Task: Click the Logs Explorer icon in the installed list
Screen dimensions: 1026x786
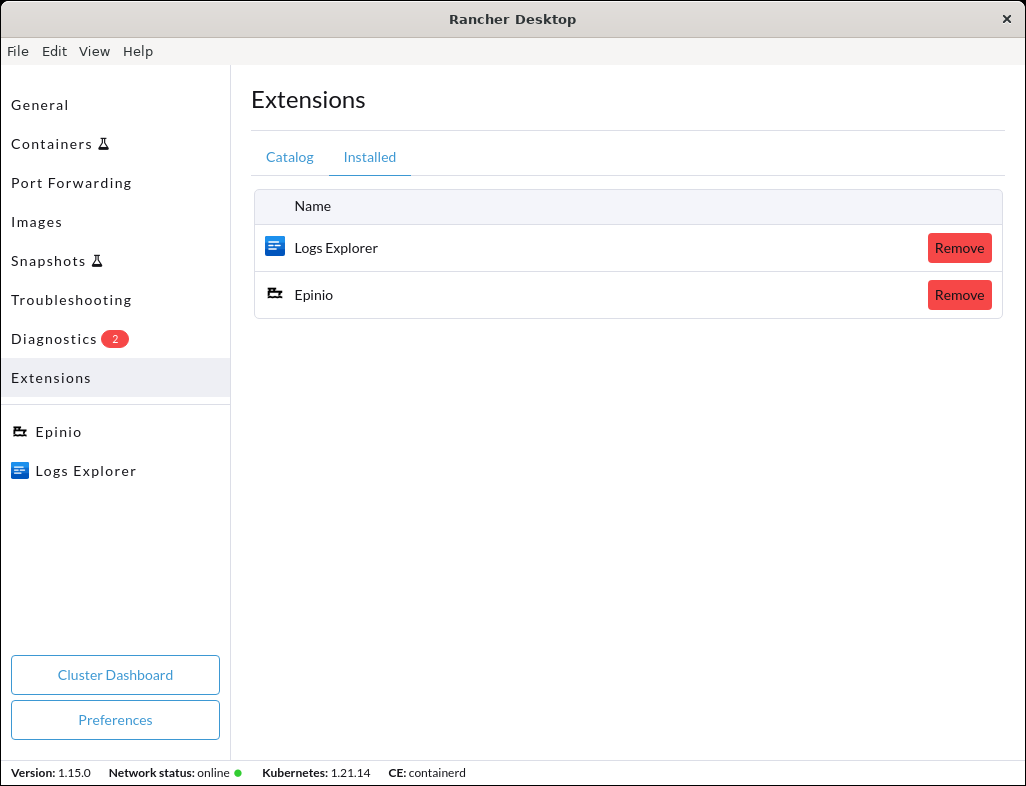Action: [274, 246]
